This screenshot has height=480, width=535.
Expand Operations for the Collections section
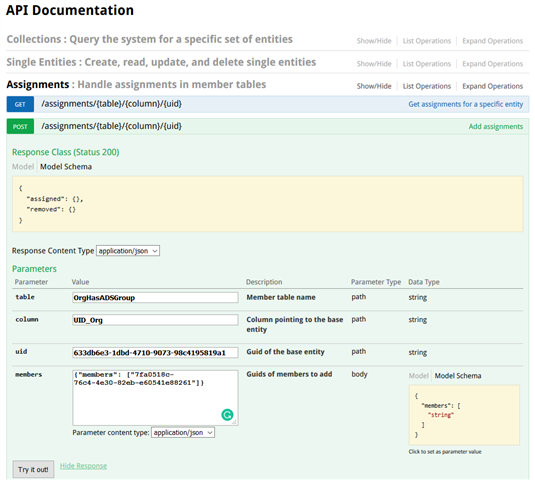click(492, 41)
